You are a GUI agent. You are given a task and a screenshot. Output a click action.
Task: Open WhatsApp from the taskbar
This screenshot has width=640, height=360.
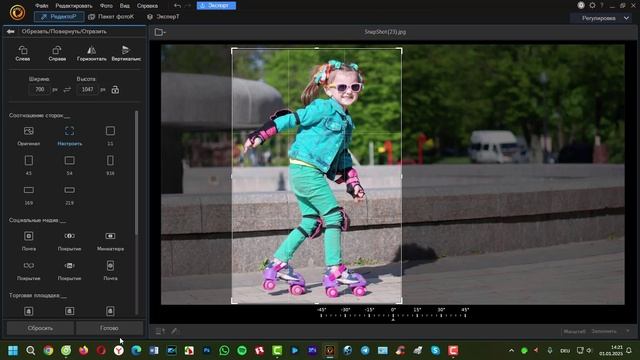[x=224, y=350]
